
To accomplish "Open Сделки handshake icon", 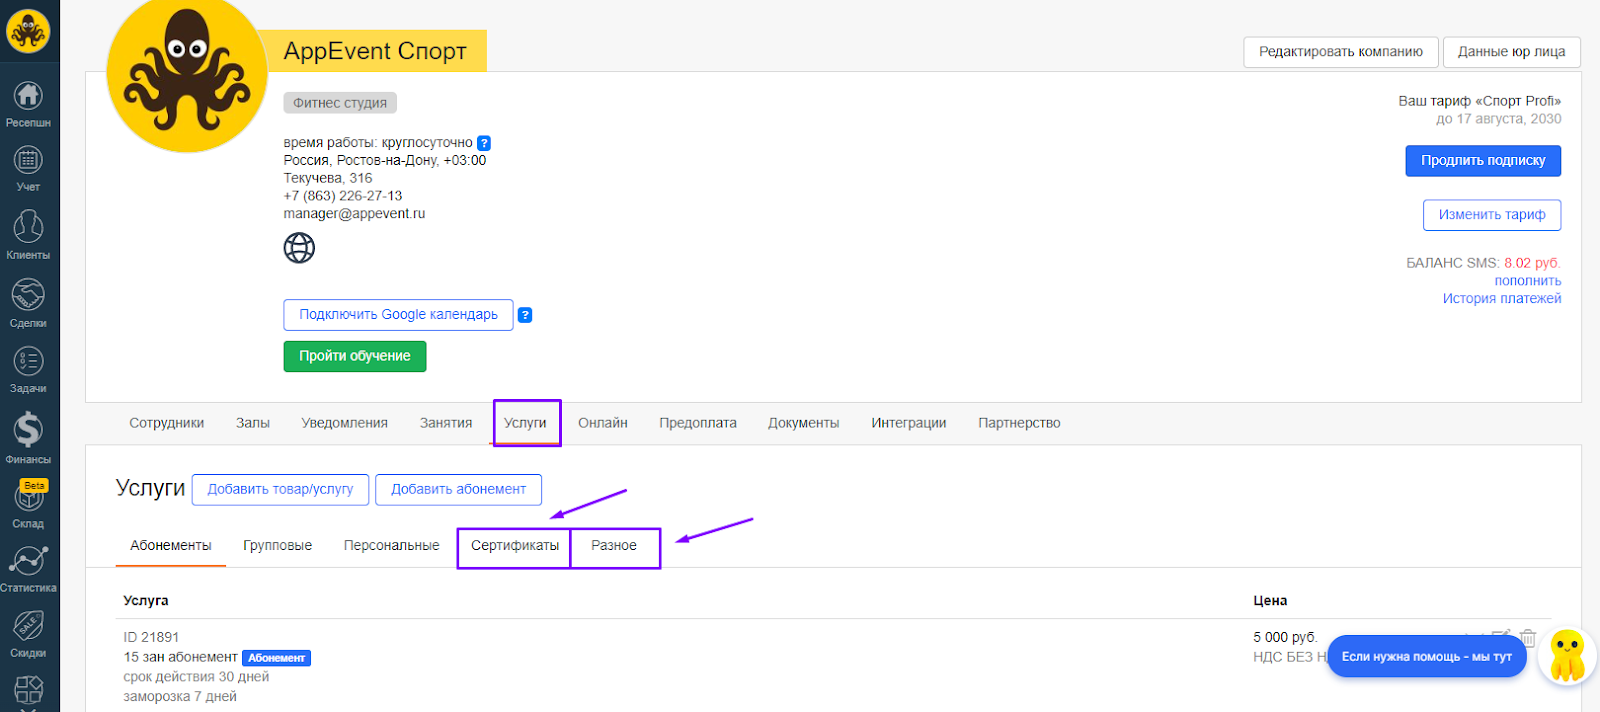I will coord(28,296).
